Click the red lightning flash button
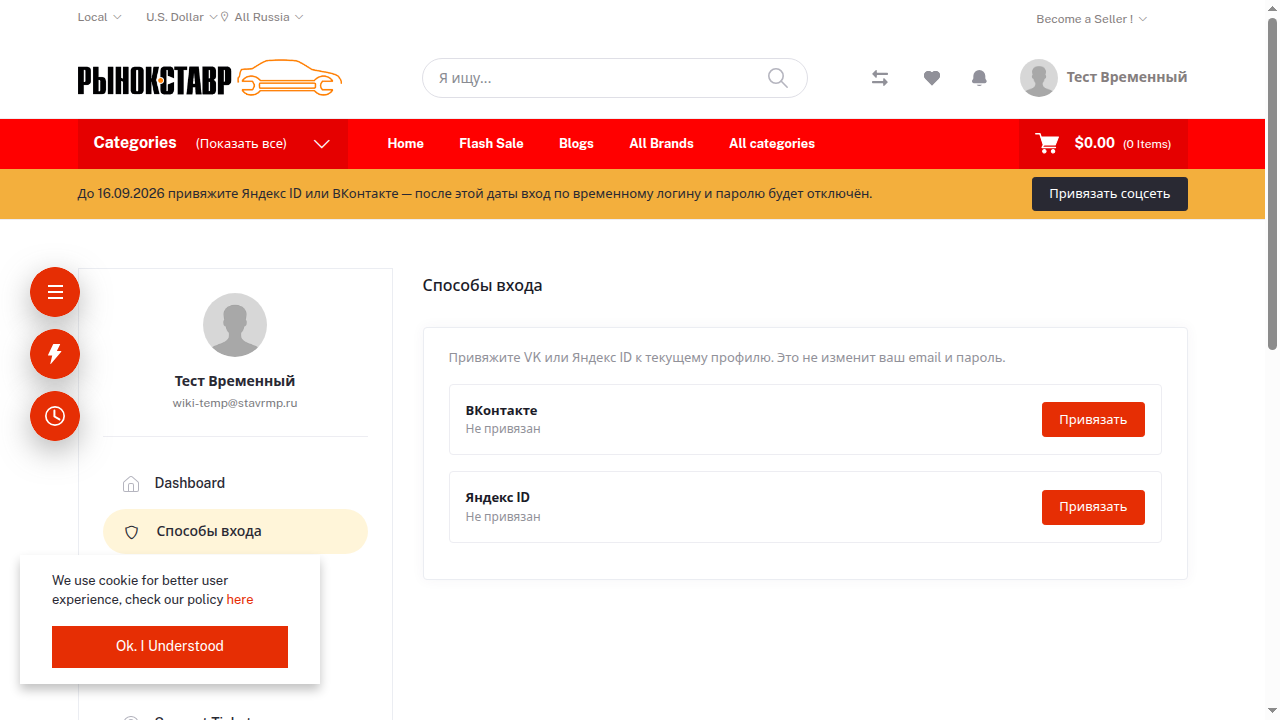 [x=55, y=354]
